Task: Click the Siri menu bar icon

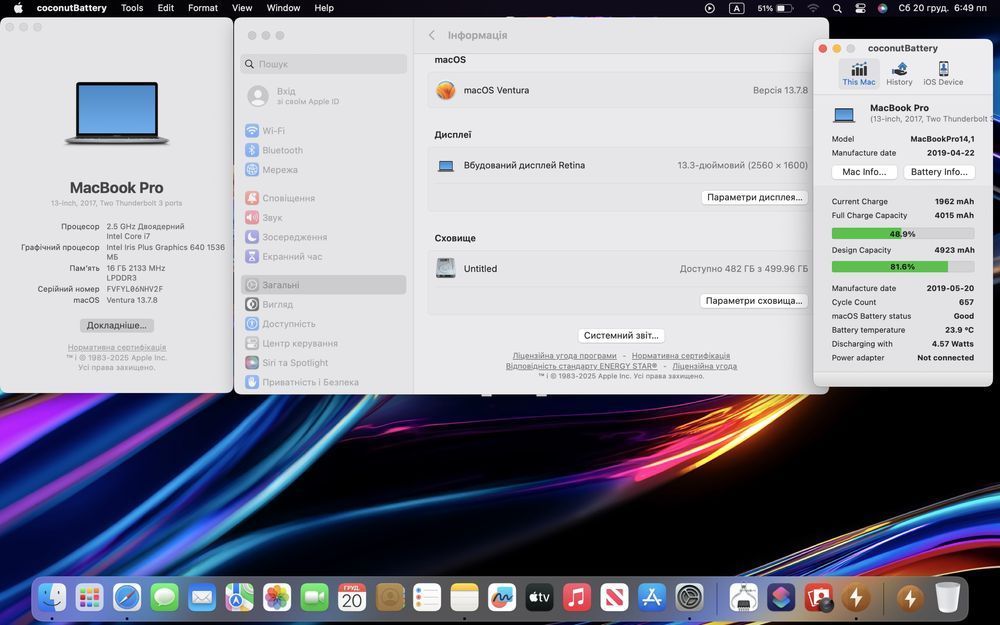Action: pyautogui.click(x=883, y=8)
